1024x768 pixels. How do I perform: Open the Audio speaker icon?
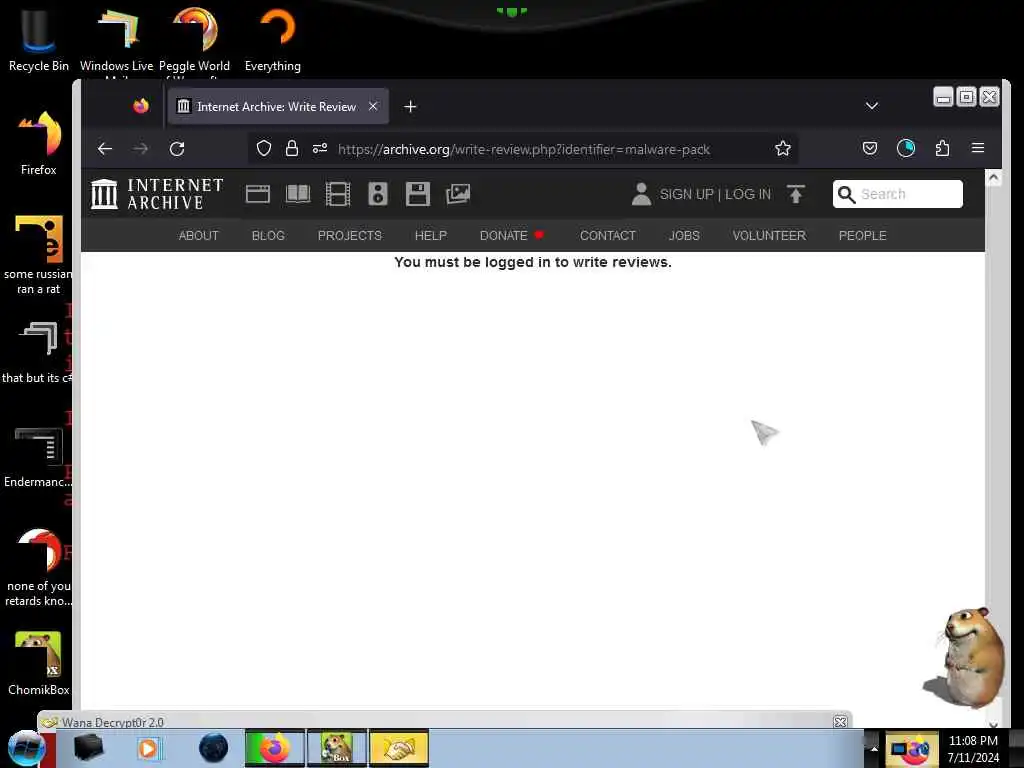(377, 194)
